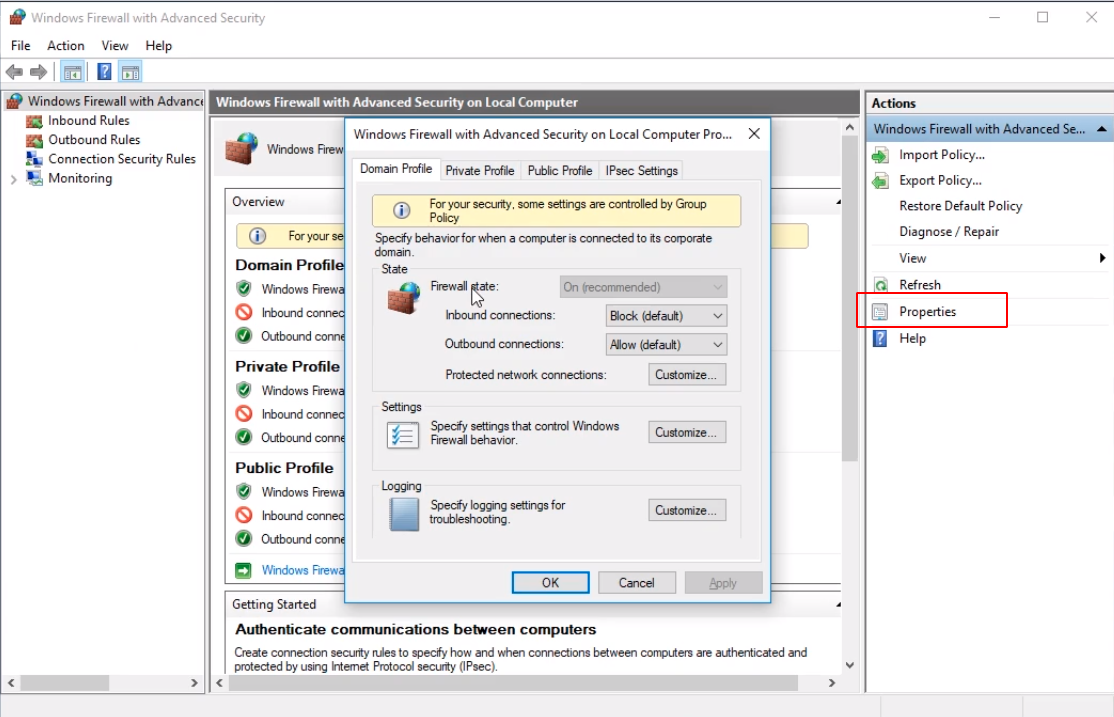Image resolution: width=1114 pixels, height=717 pixels.
Task: Click Customize in Logging group
Action: pos(687,510)
